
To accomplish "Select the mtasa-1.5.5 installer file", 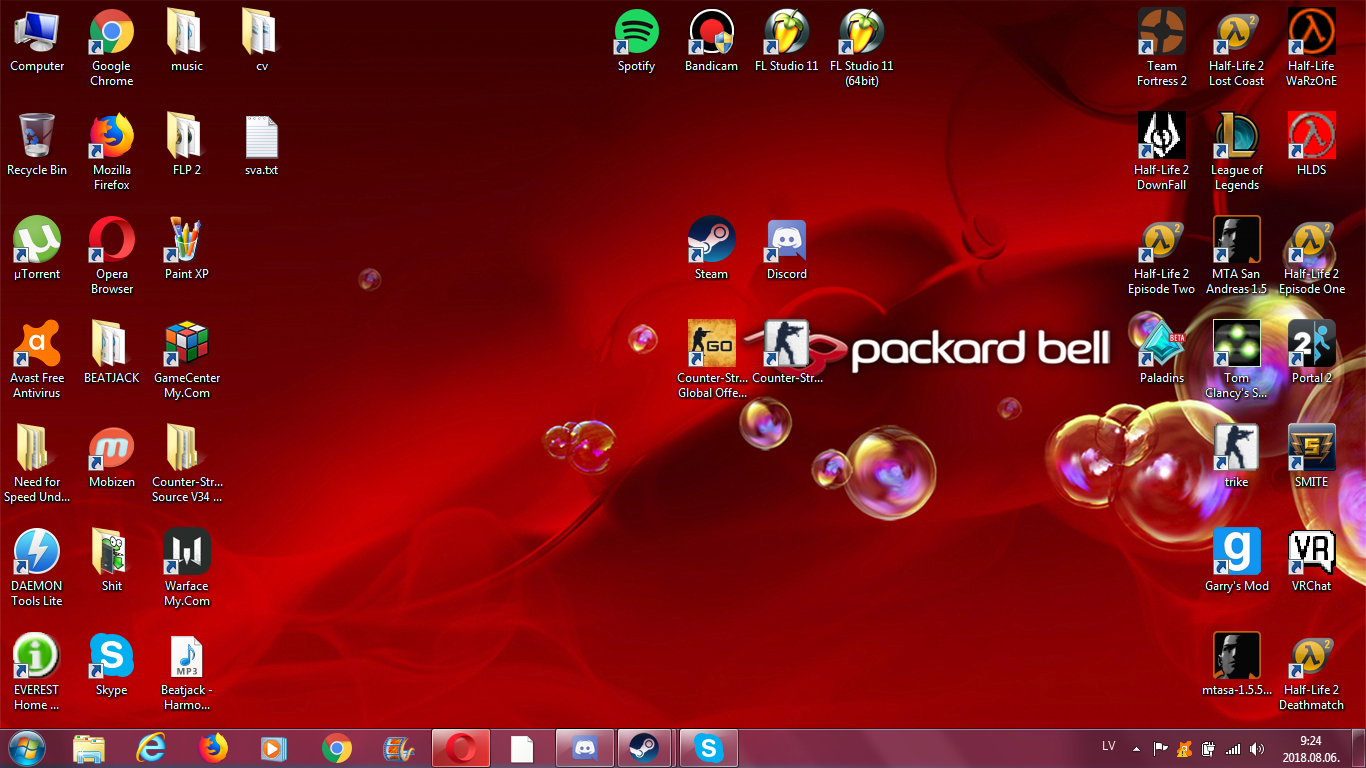I will 1237,665.
